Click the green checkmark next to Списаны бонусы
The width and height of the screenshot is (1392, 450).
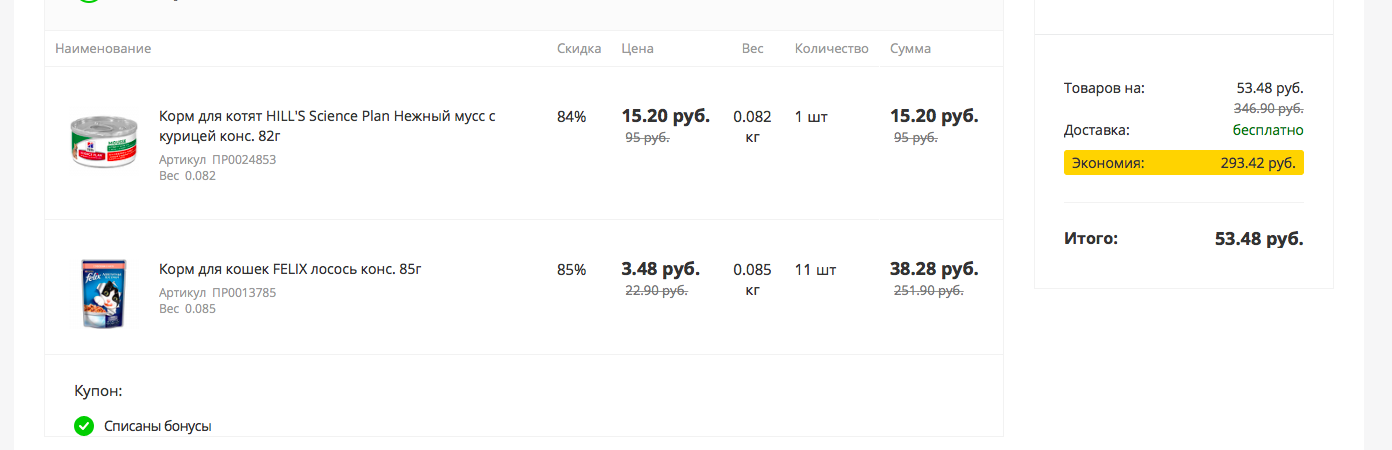84,426
